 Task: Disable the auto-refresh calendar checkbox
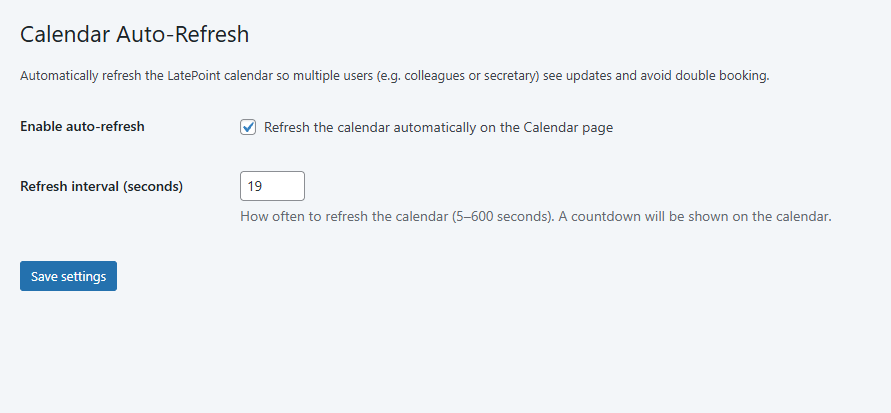coord(248,127)
